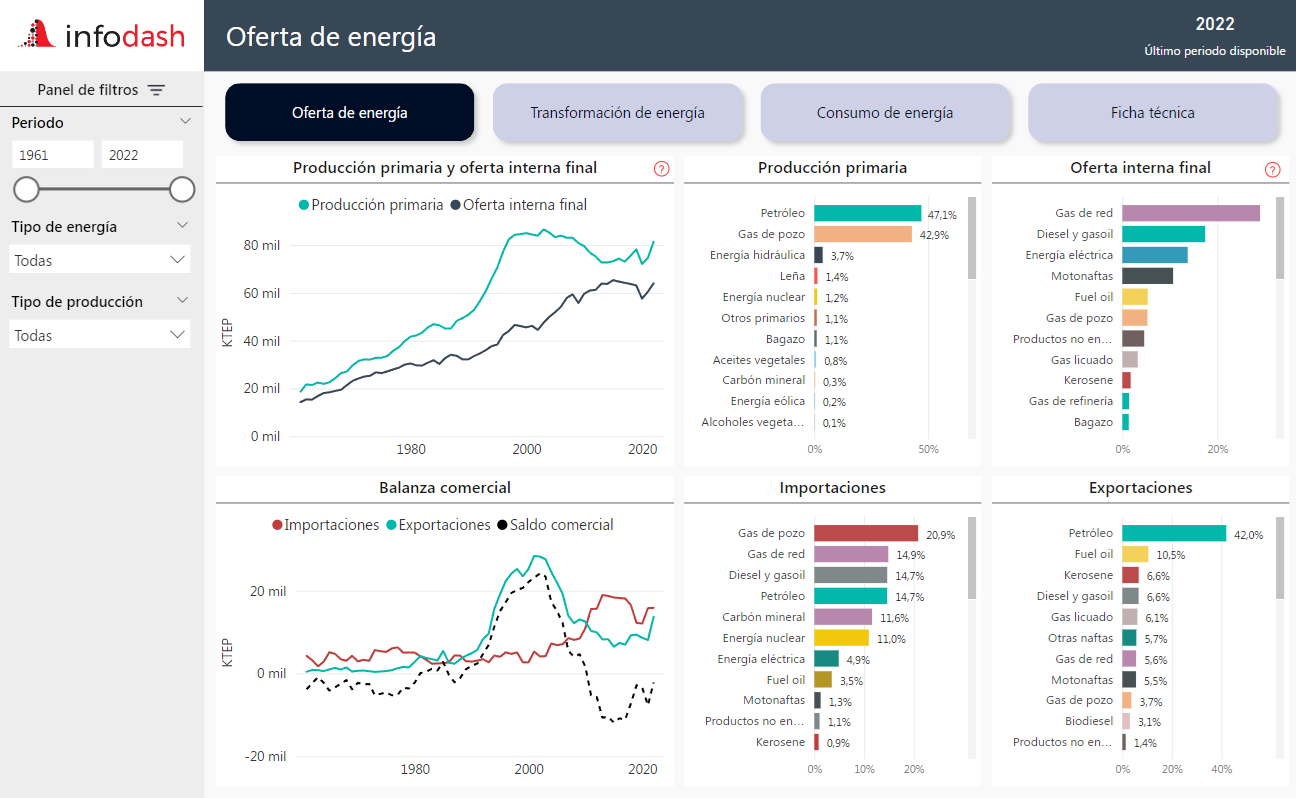Select Gas de red bar in Oferta interna final
The width and height of the screenshot is (1296, 798).
click(x=1191, y=213)
